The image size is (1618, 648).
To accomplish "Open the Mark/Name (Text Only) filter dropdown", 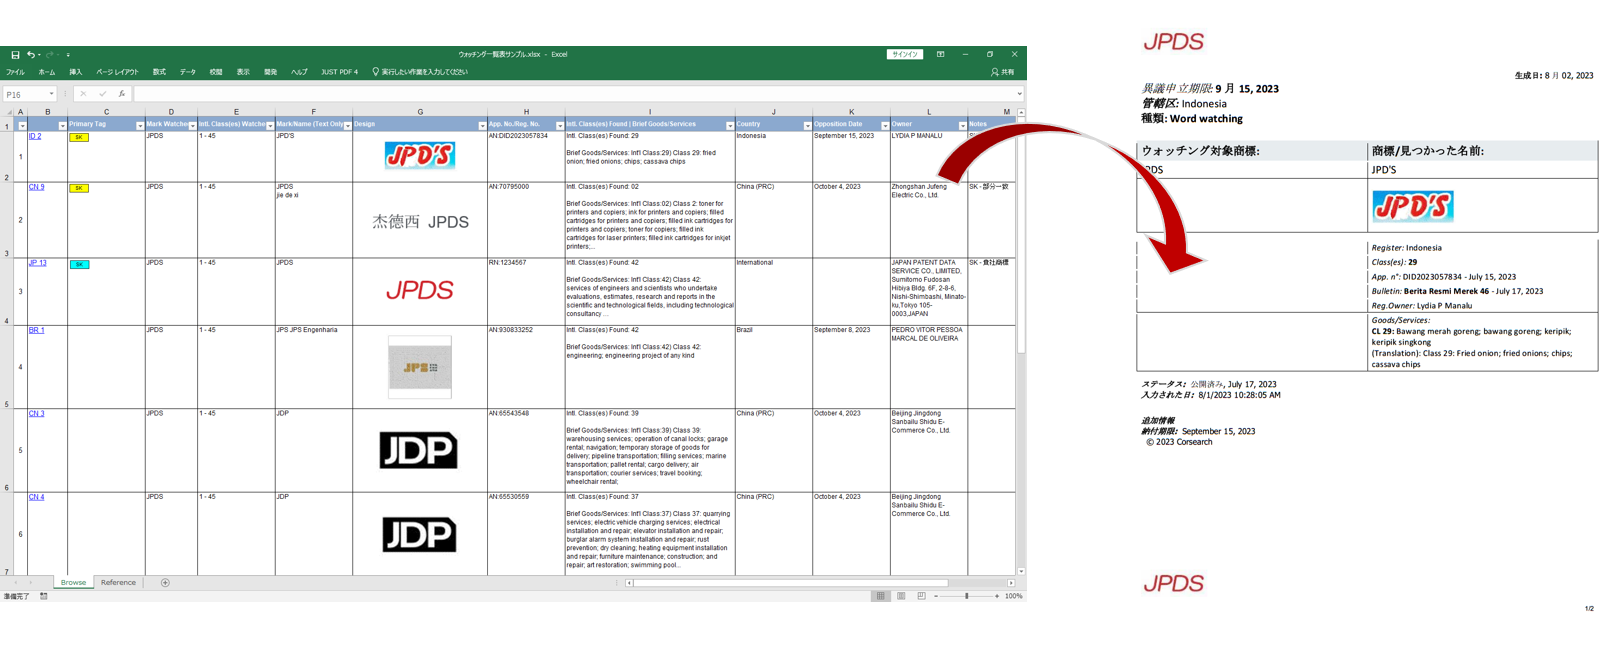I will (x=347, y=126).
